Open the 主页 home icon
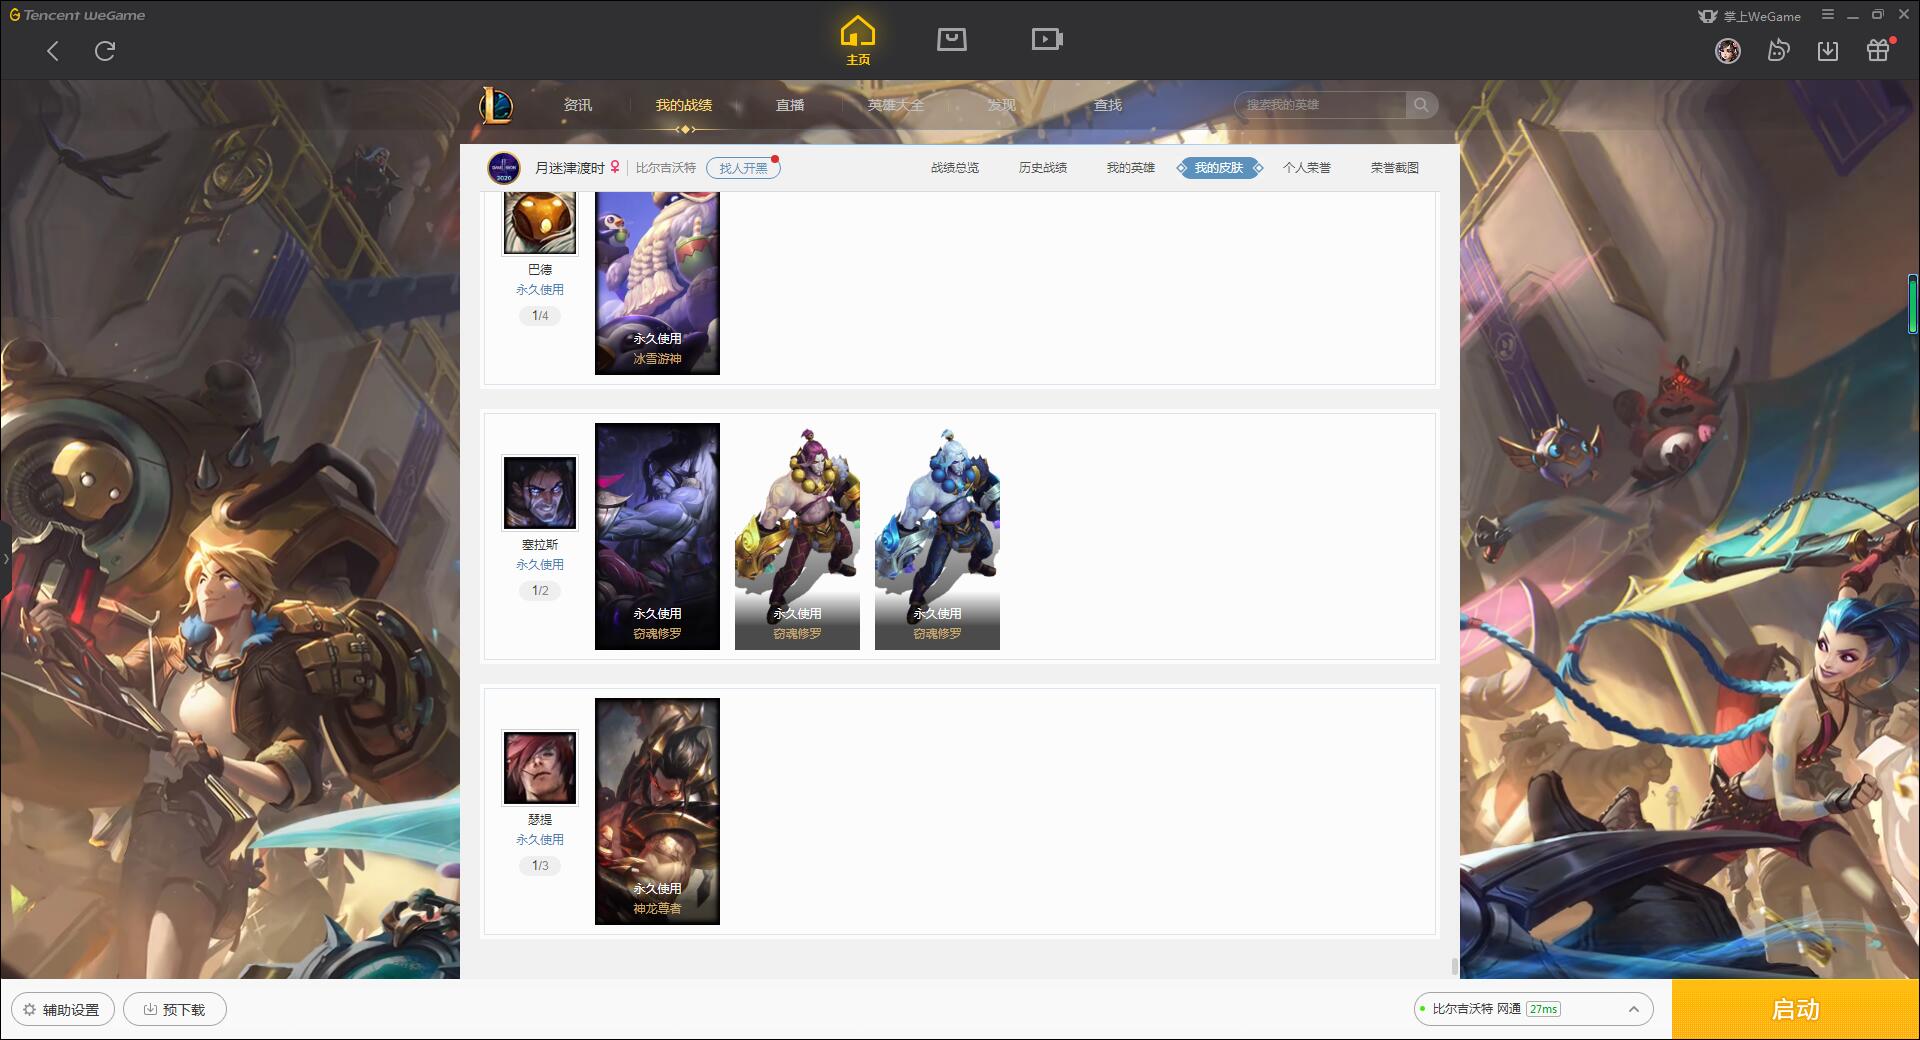Viewport: 1920px width, 1040px height. [x=858, y=41]
